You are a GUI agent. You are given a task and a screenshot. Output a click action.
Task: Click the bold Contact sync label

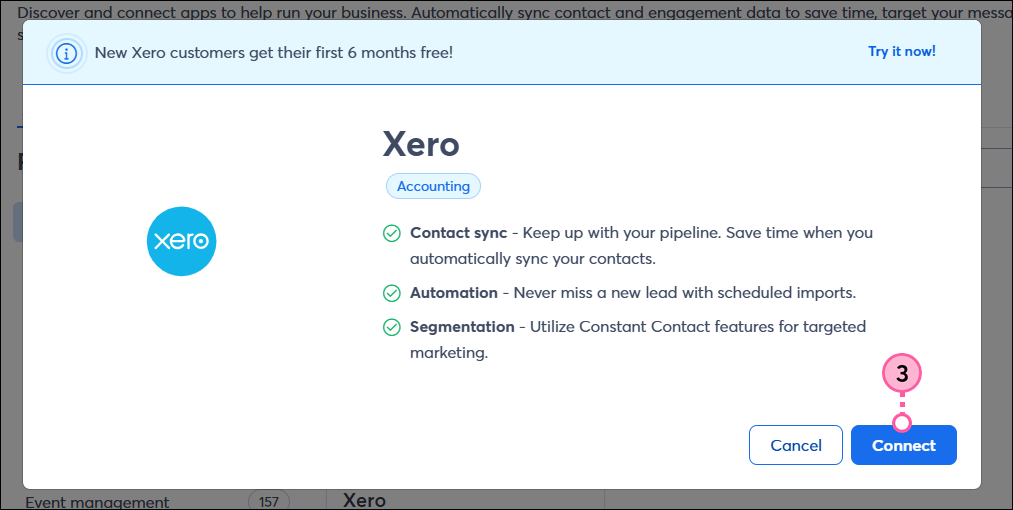click(459, 233)
